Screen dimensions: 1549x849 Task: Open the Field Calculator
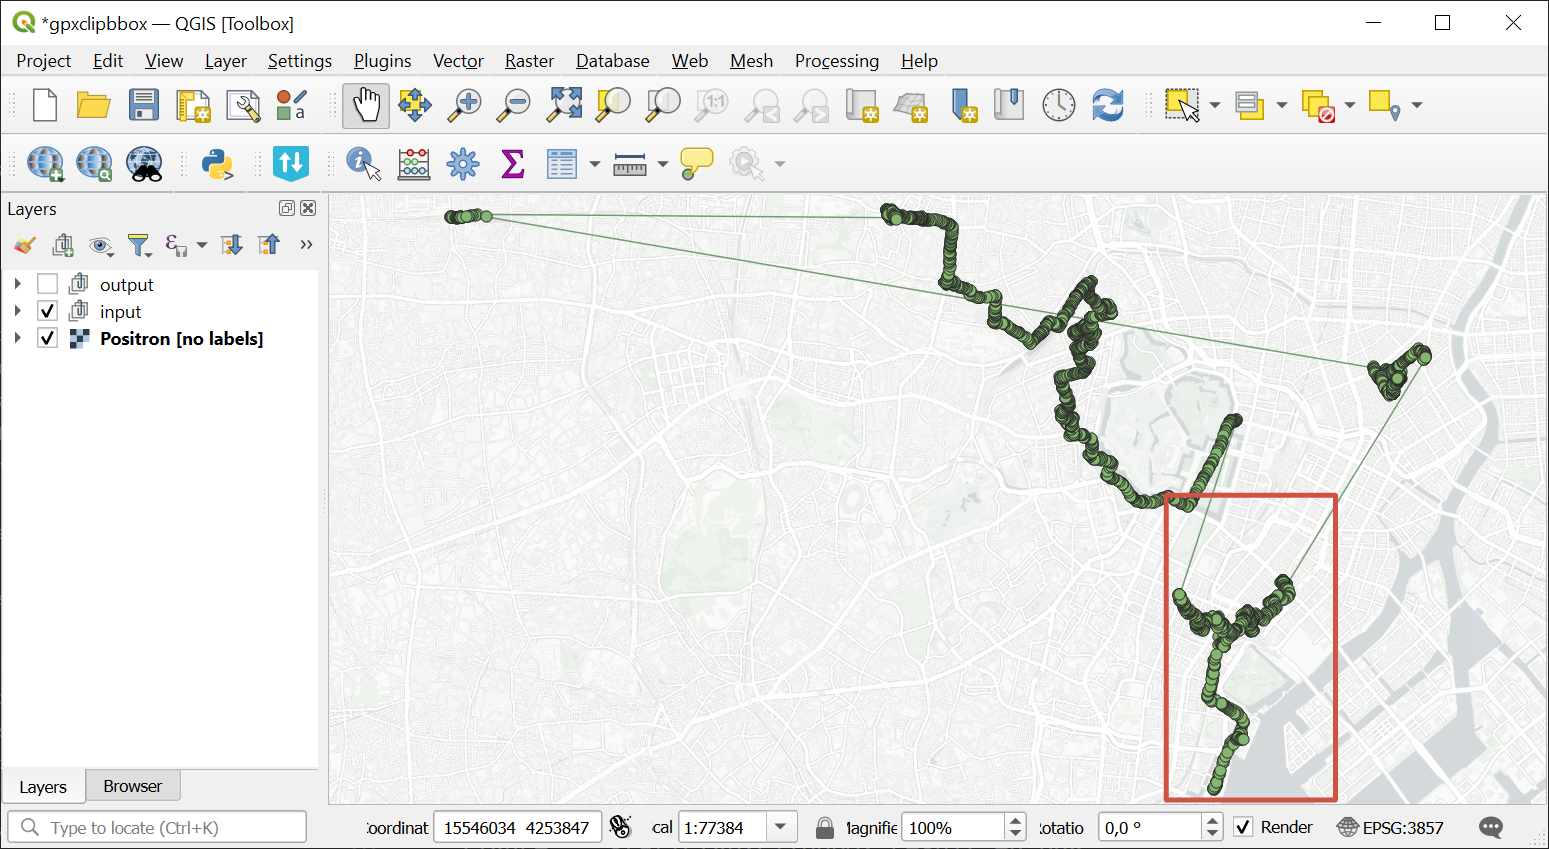(x=414, y=164)
